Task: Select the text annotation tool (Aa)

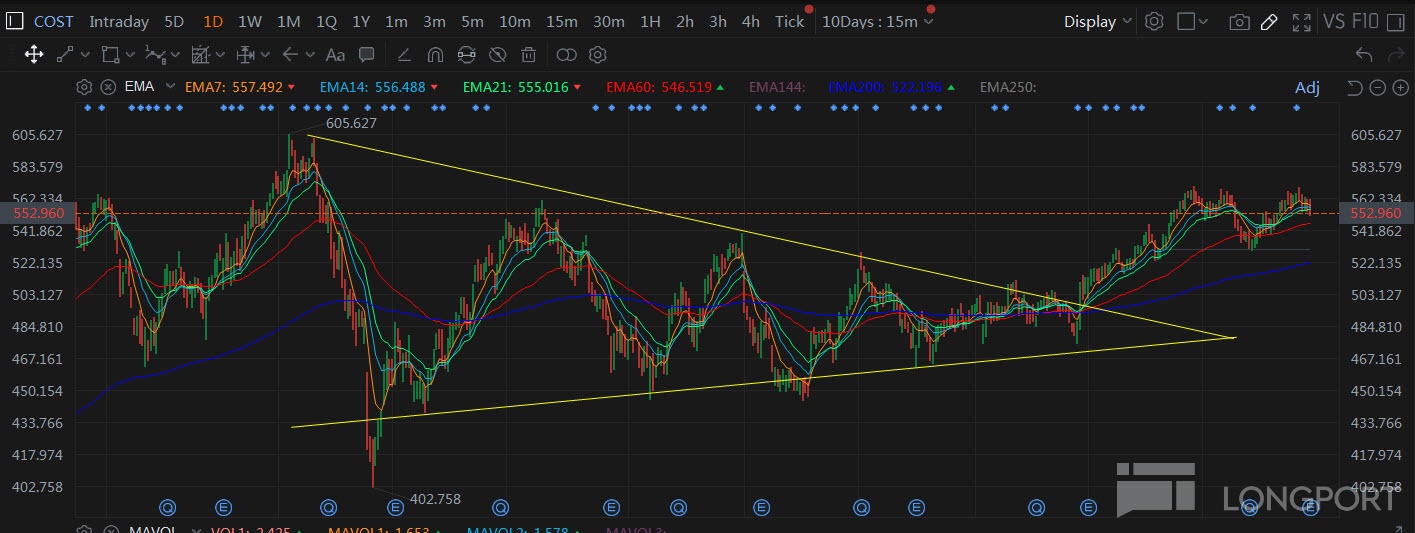Action: 335,55
